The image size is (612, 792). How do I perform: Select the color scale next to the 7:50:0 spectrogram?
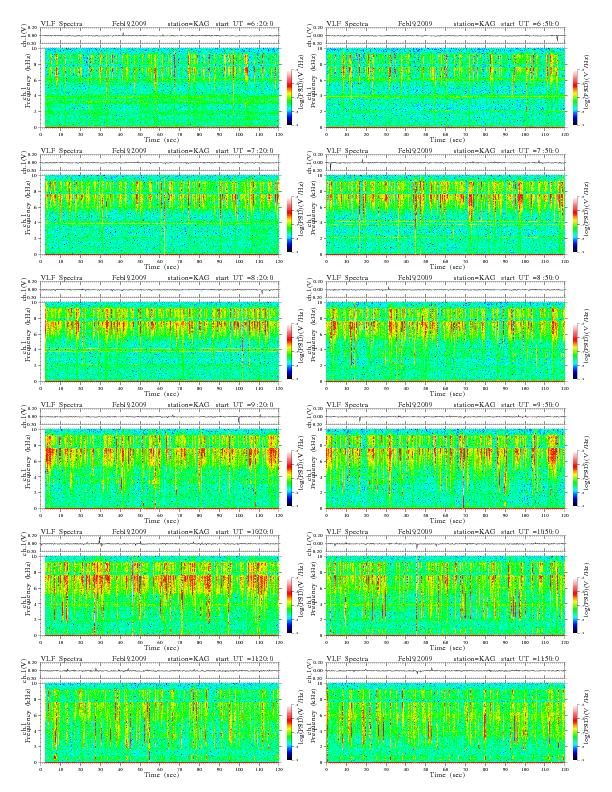tap(576, 224)
